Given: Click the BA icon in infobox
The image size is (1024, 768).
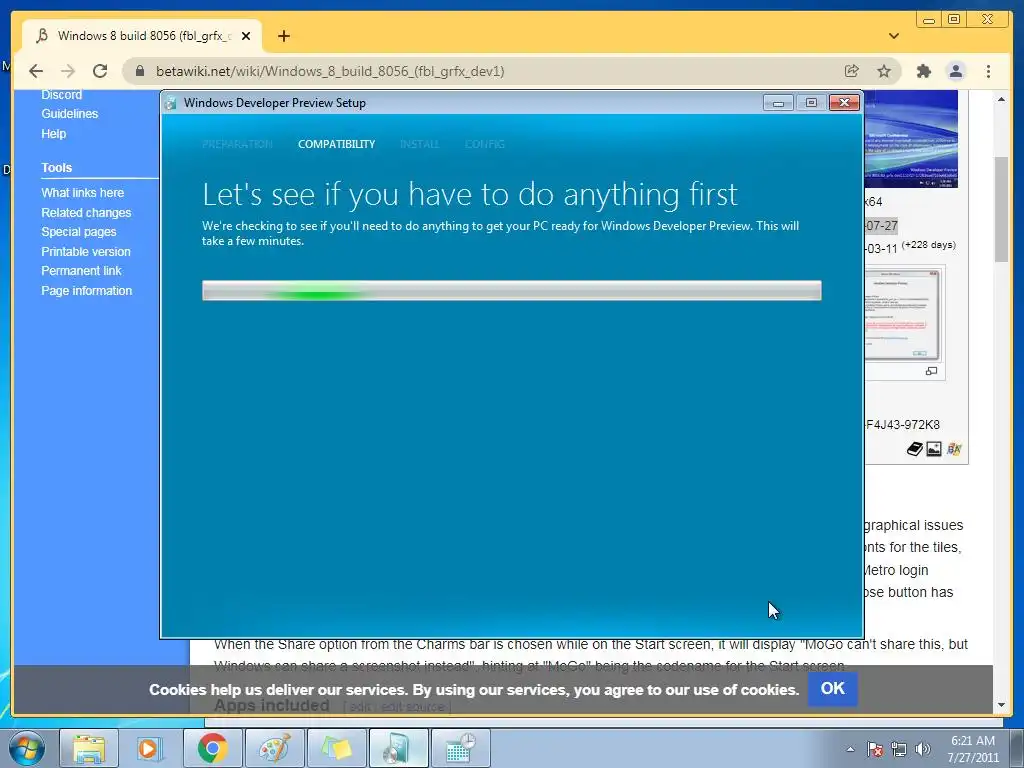Looking at the screenshot, I should (x=954, y=449).
